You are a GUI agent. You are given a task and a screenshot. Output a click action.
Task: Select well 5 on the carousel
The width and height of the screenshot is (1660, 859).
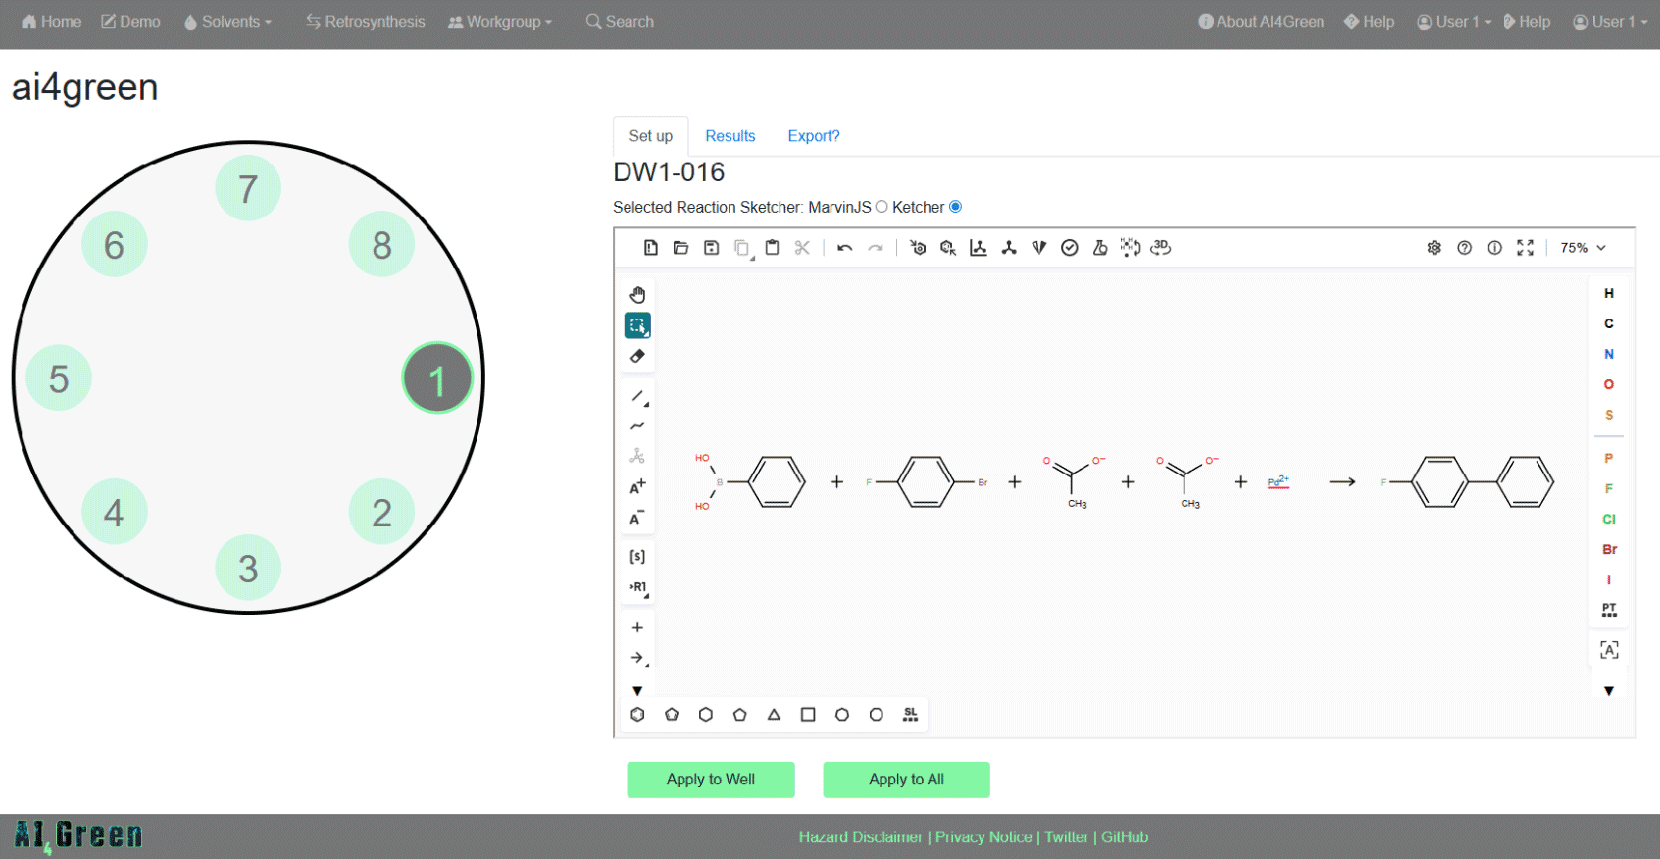tap(59, 378)
